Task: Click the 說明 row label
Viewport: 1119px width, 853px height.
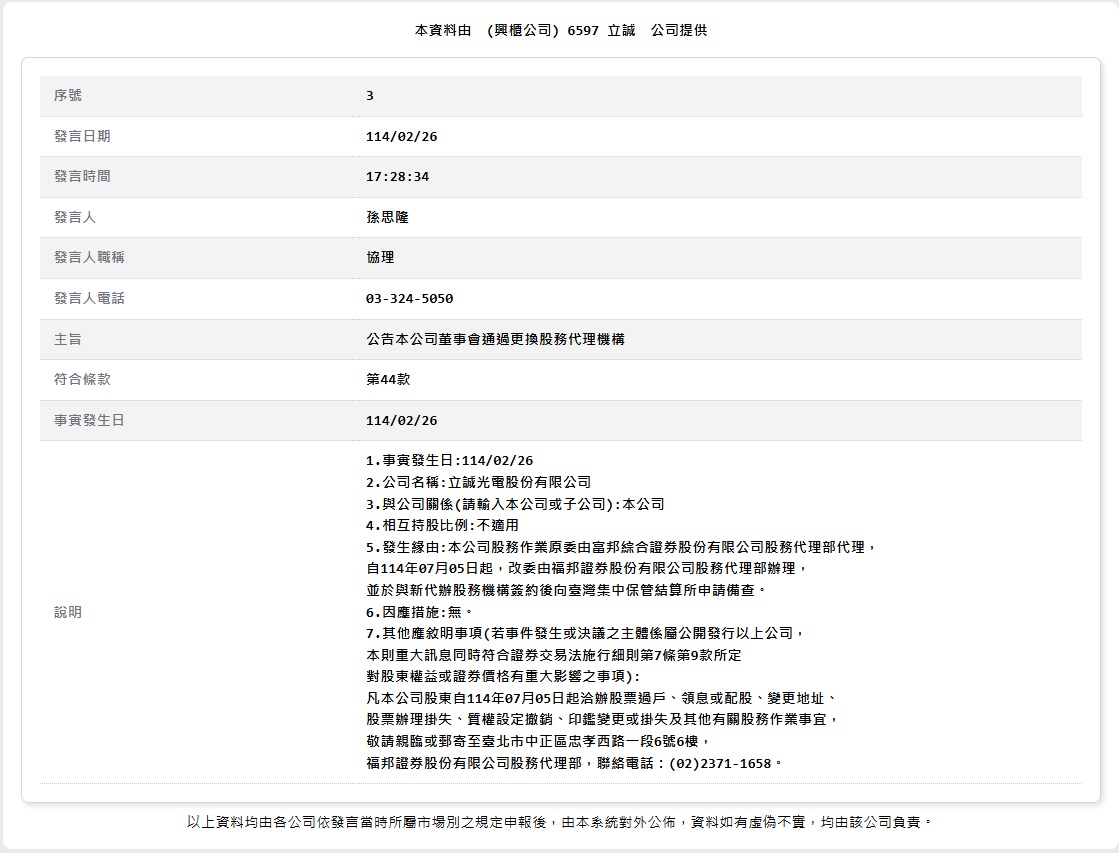Action: pyautogui.click(x=68, y=612)
